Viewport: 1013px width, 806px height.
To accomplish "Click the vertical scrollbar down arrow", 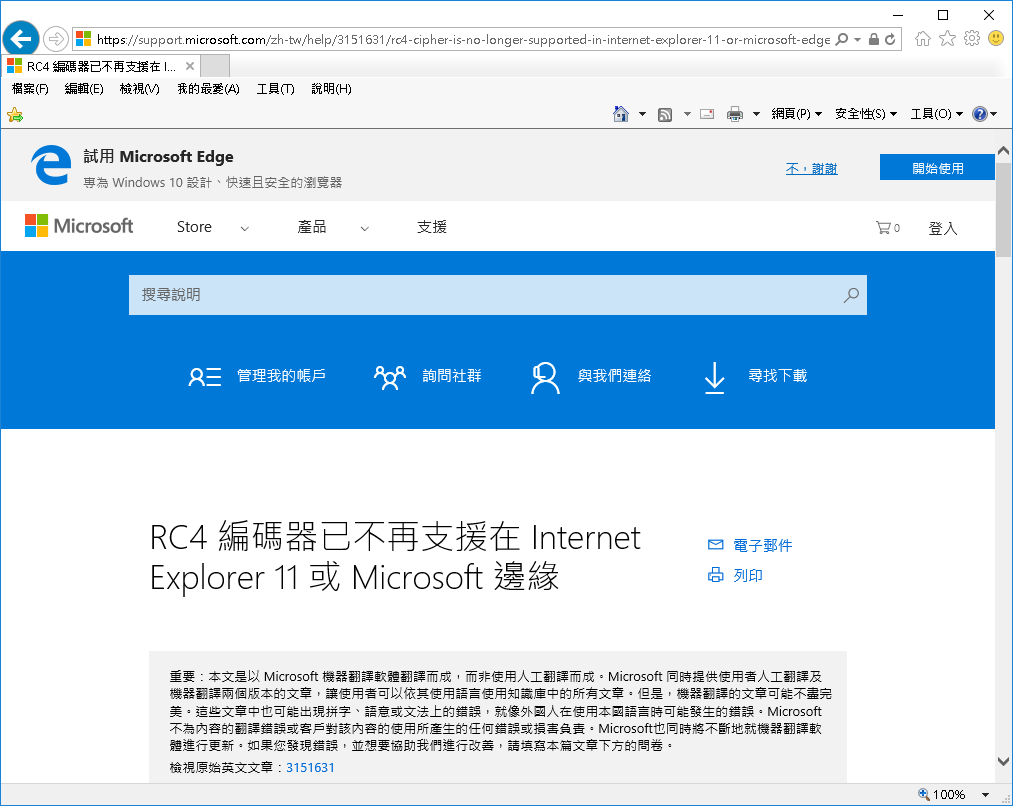I will 1003,761.
